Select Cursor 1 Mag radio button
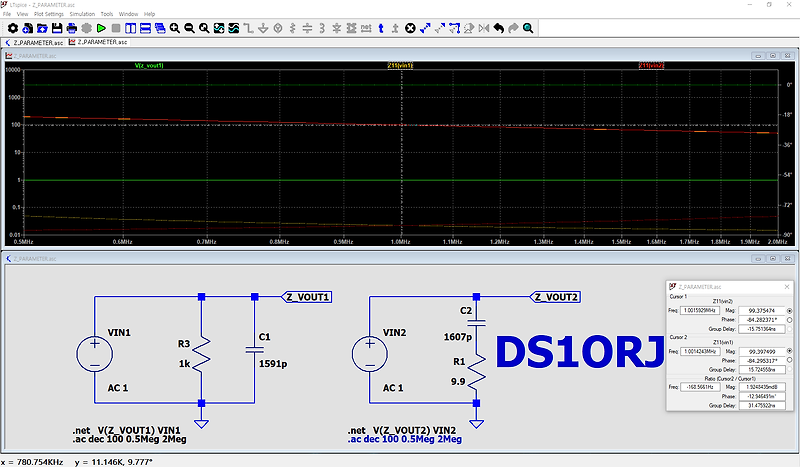 (x=789, y=310)
